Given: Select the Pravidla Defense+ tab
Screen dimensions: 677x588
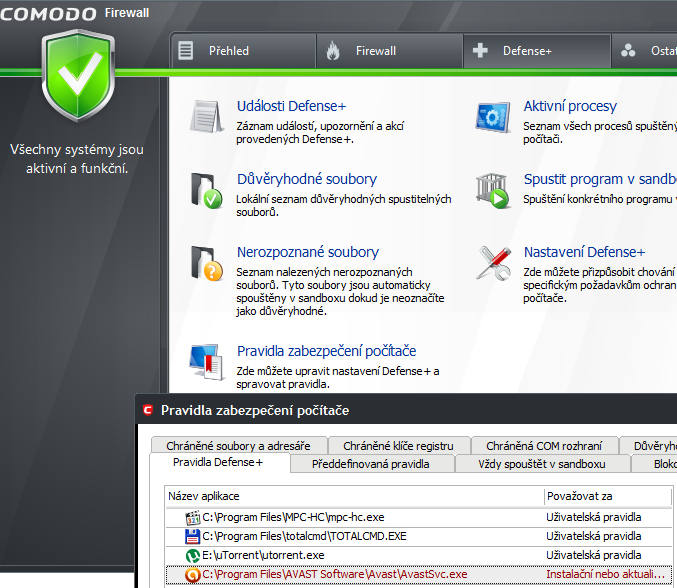Looking at the screenshot, I should pos(219,462).
